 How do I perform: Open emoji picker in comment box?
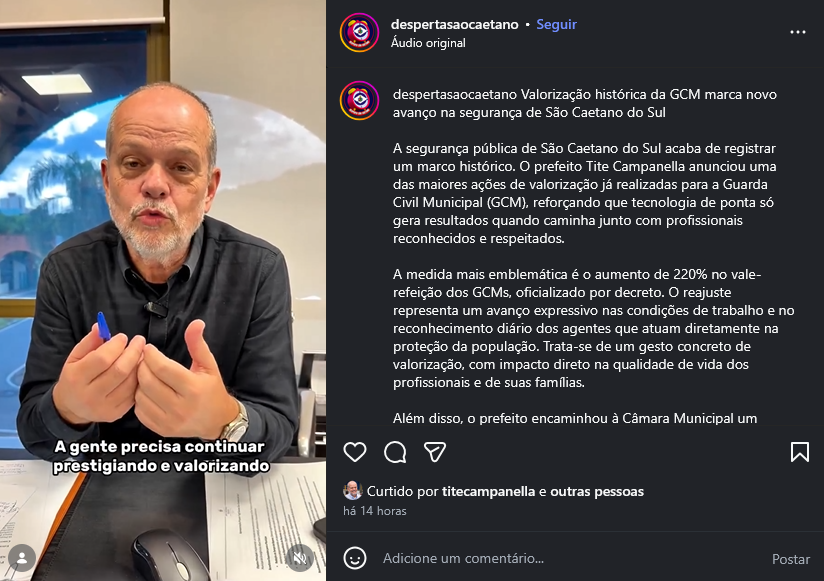point(355,558)
